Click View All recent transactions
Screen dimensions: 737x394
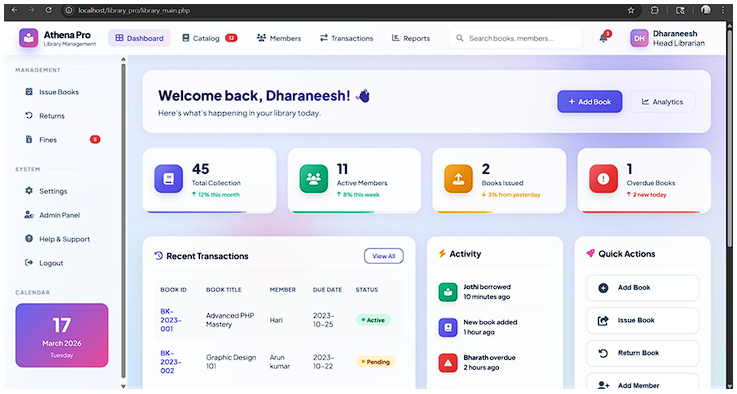[x=384, y=256]
